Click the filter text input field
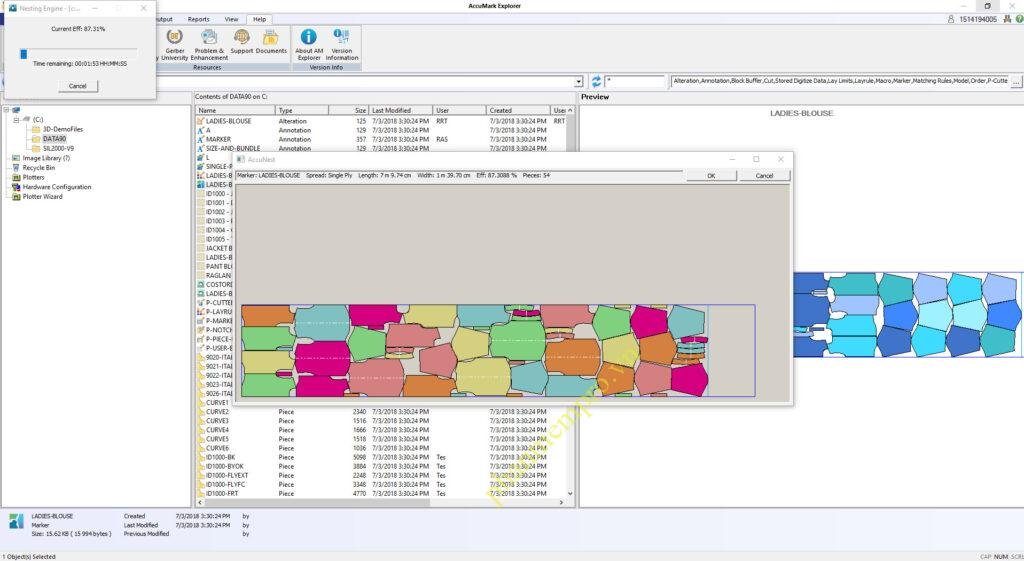The width and height of the screenshot is (1024, 561). pyautogui.click(x=636, y=81)
